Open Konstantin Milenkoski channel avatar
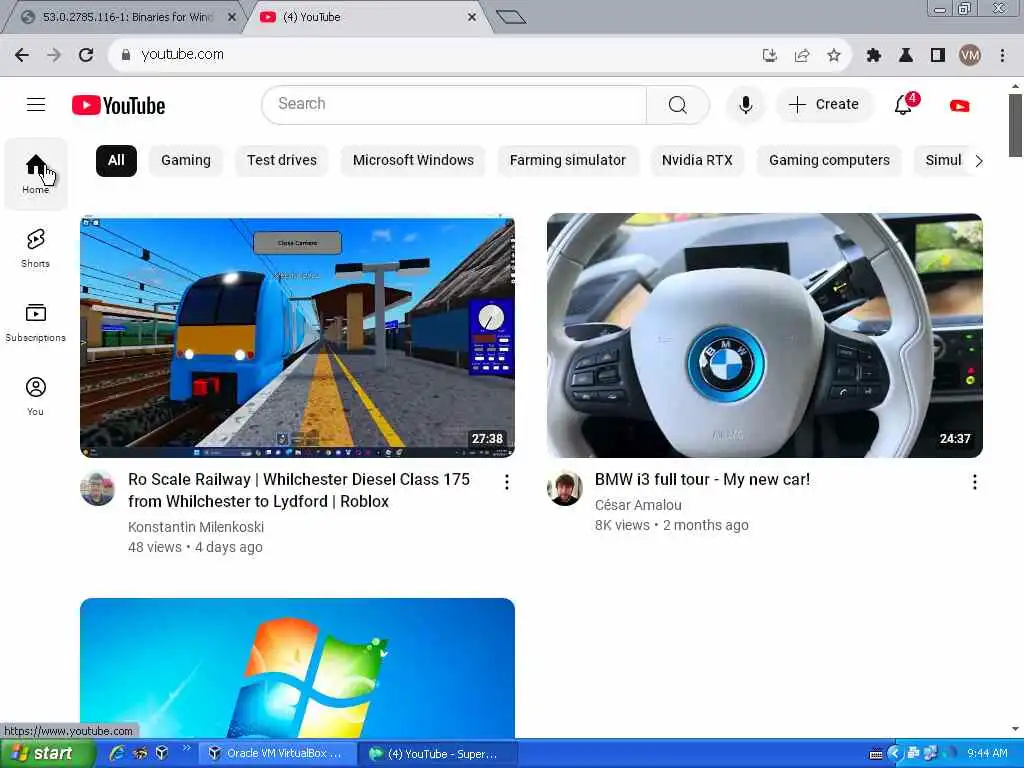Image resolution: width=1024 pixels, height=768 pixels. point(98,488)
